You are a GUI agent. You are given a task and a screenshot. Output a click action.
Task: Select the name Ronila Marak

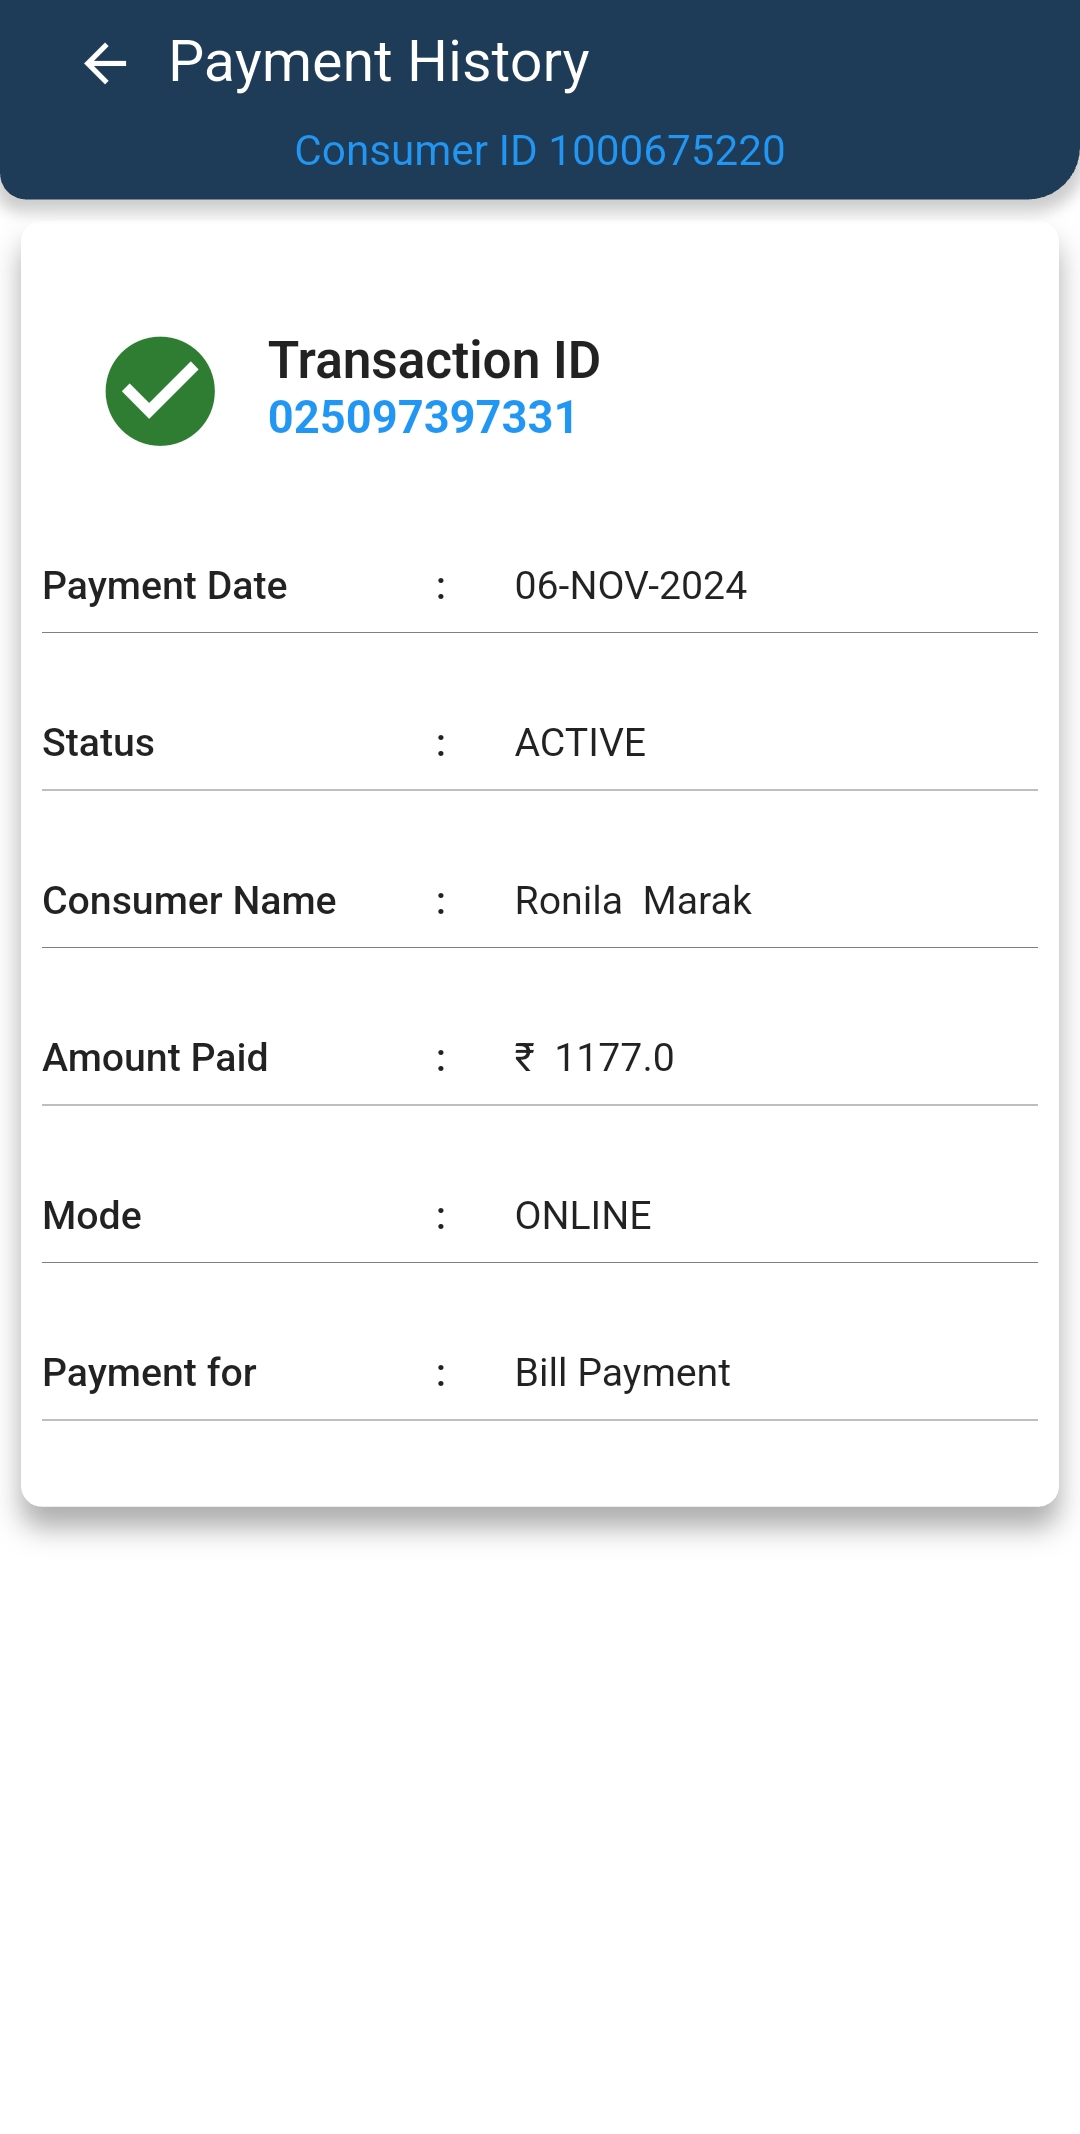tap(632, 901)
